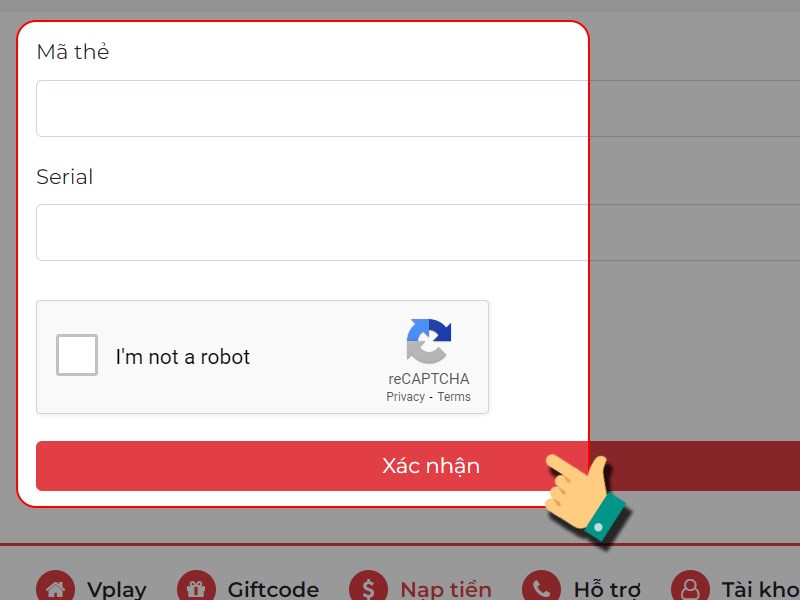The image size is (800, 600).
Task: Select the Vplay home icon
Action: tap(57, 586)
